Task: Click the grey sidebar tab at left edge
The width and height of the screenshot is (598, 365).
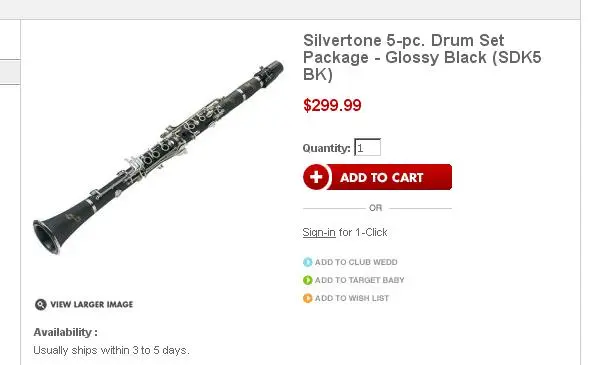Action: click(x=10, y=72)
